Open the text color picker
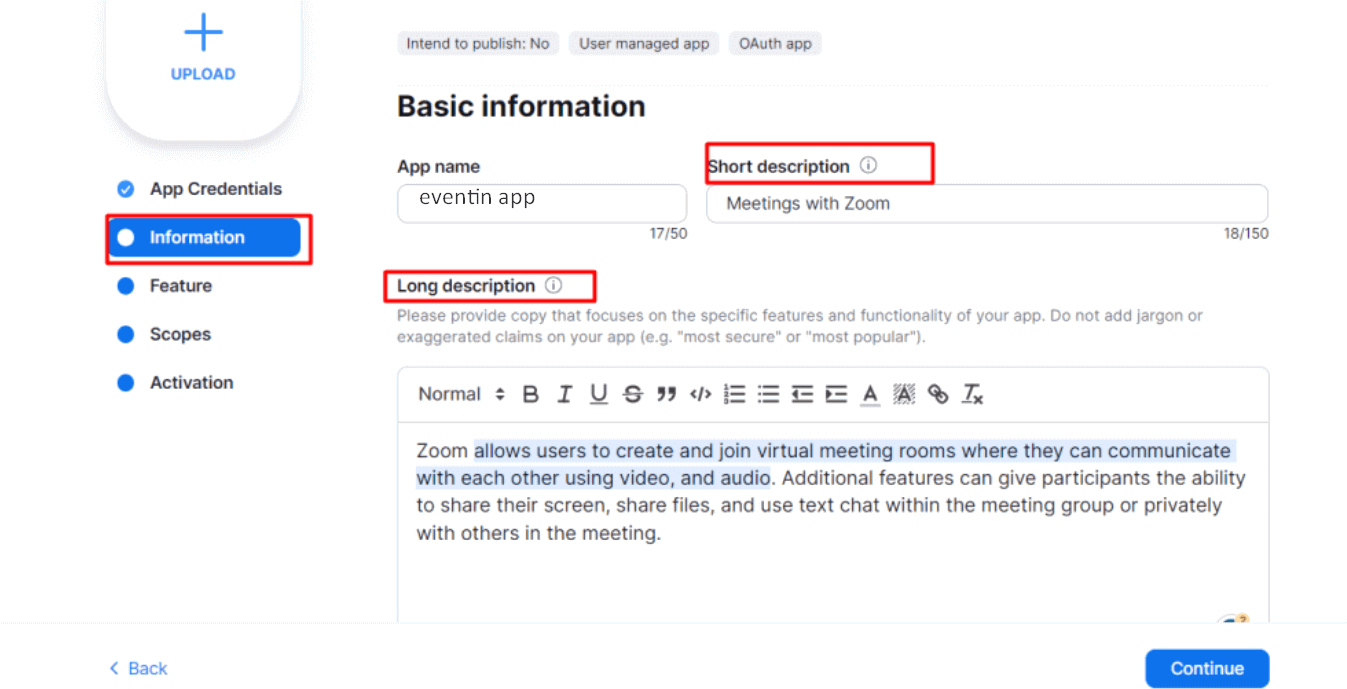 tap(869, 394)
